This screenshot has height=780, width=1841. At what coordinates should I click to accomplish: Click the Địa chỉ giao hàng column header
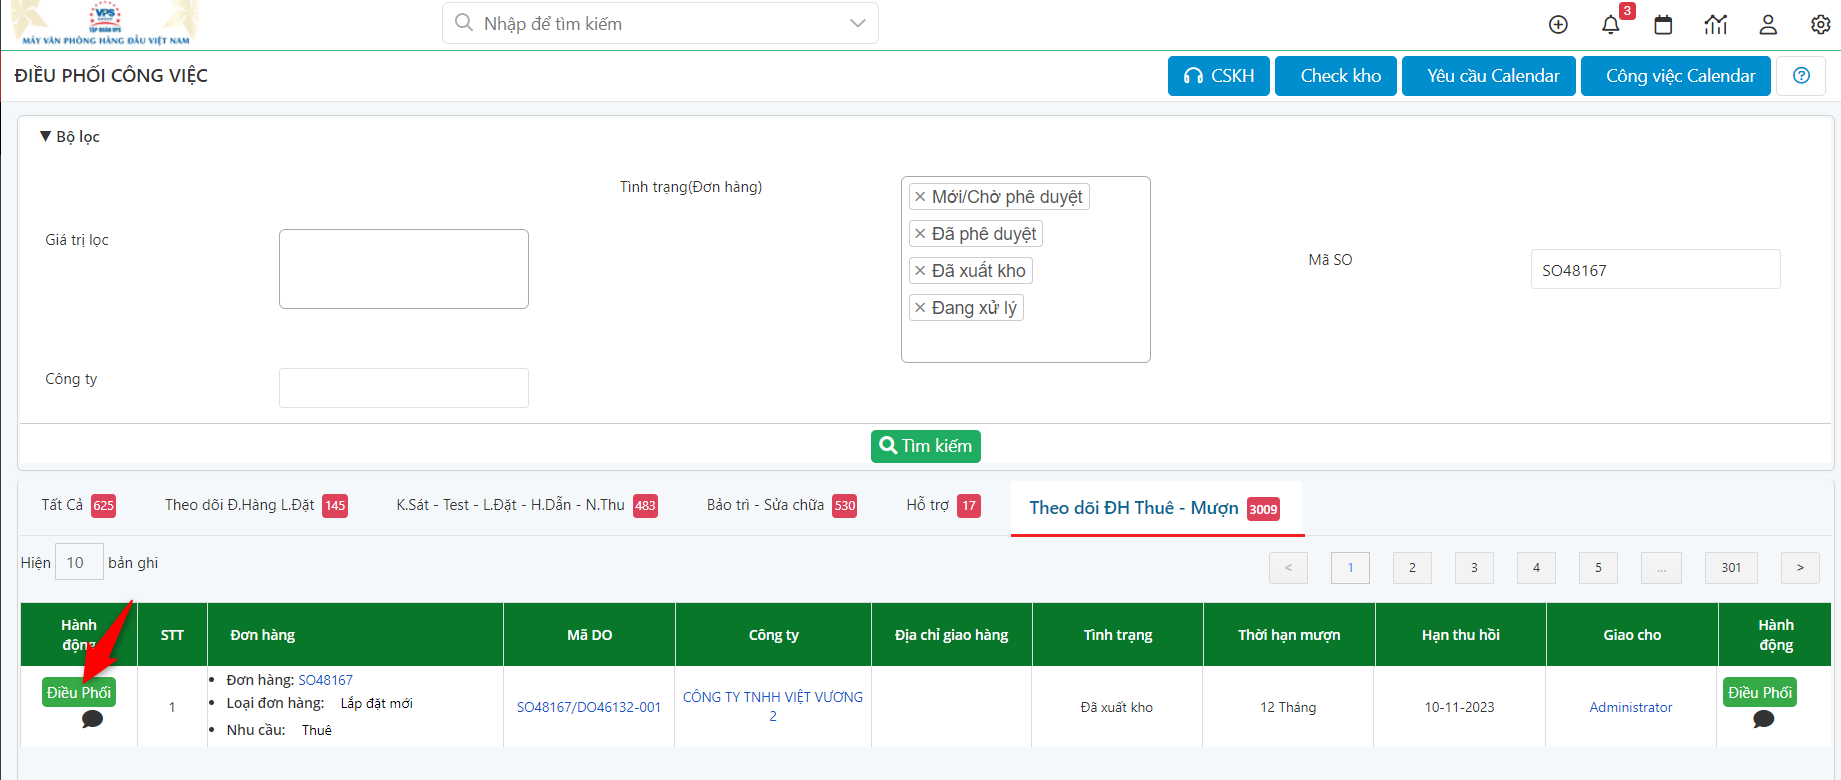click(951, 635)
